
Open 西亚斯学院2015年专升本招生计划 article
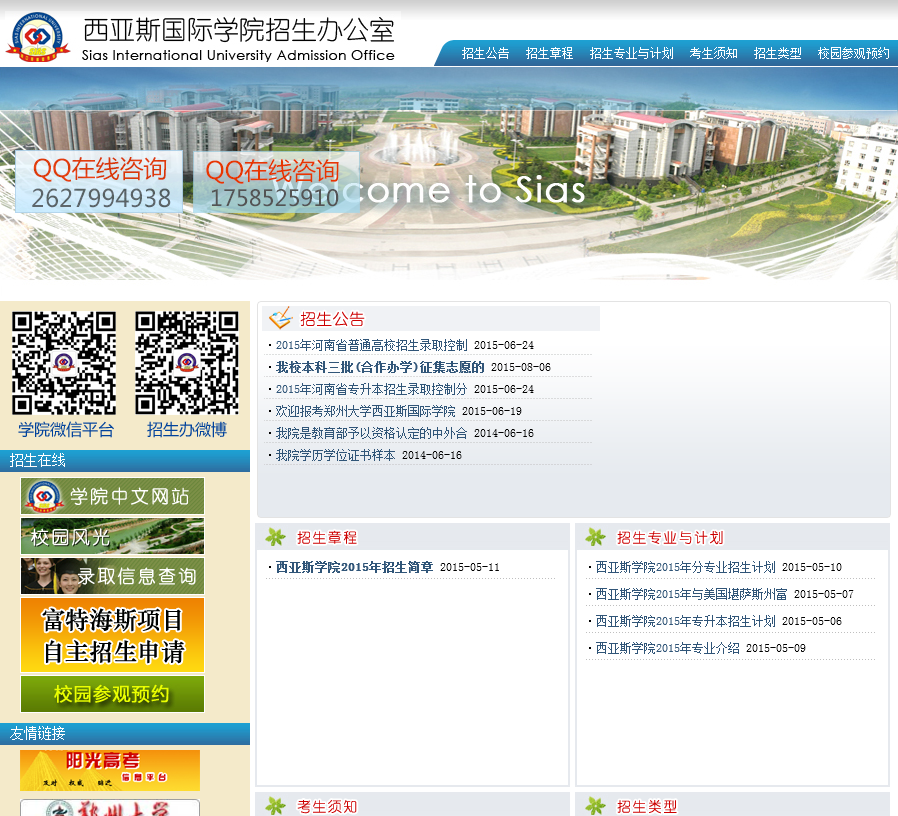click(x=686, y=621)
